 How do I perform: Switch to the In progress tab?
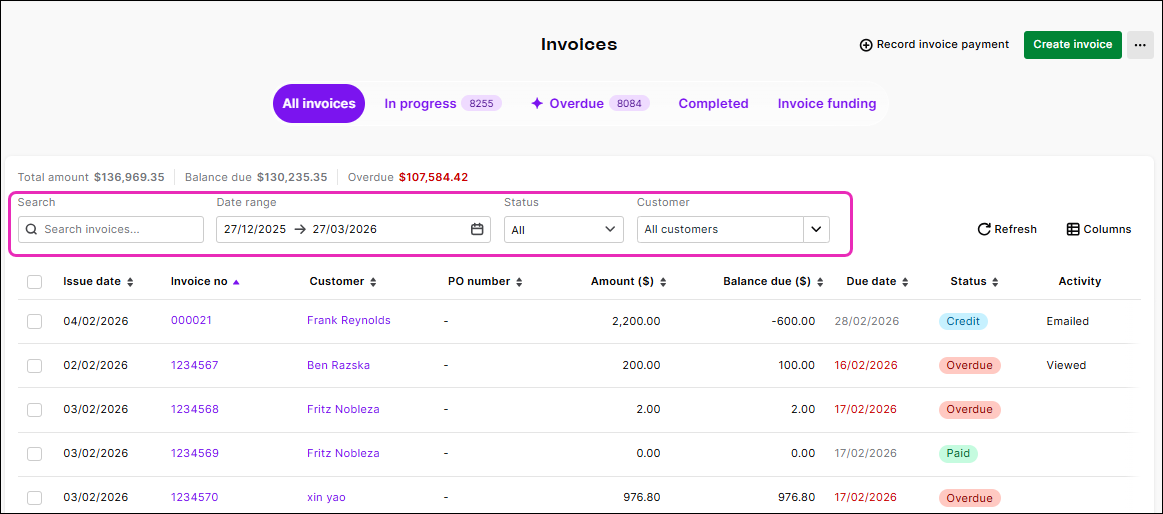pyautogui.click(x=444, y=104)
